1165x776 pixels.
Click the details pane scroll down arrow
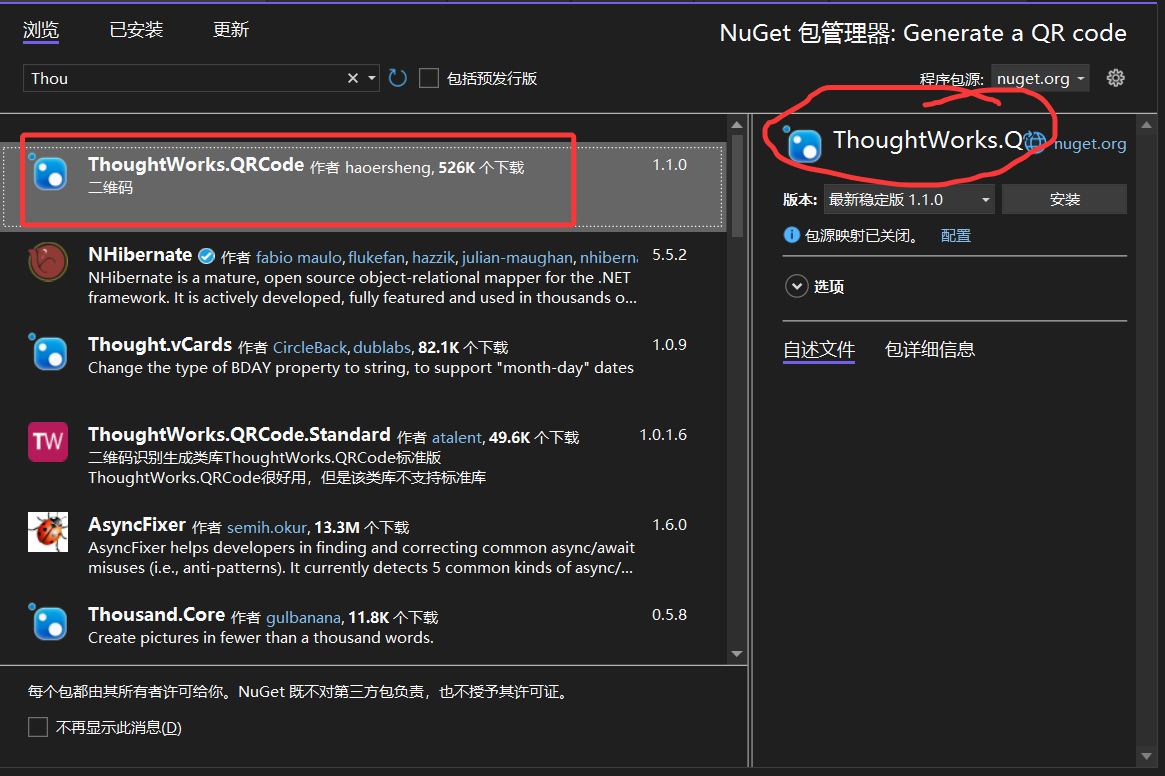(x=1146, y=757)
